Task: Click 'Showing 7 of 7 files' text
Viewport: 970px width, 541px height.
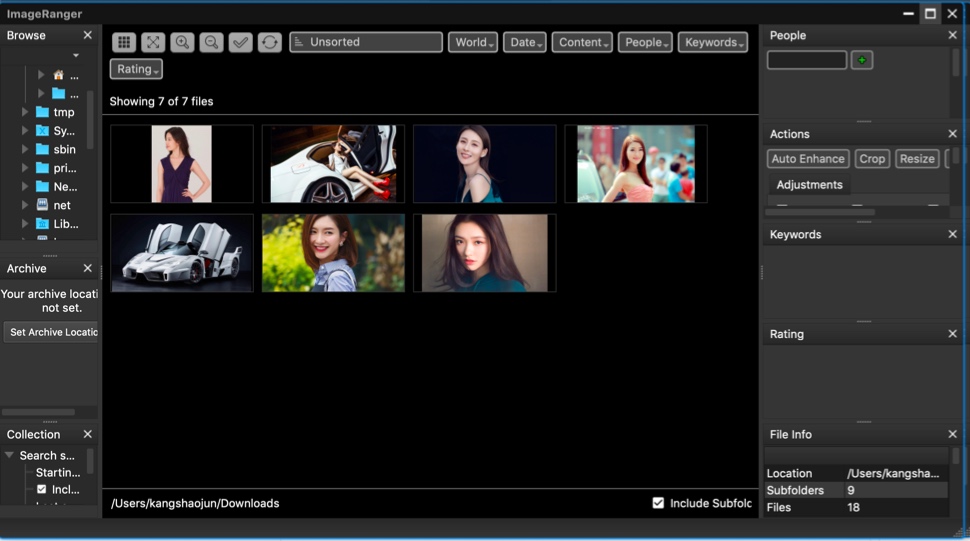Action: click(161, 101)
